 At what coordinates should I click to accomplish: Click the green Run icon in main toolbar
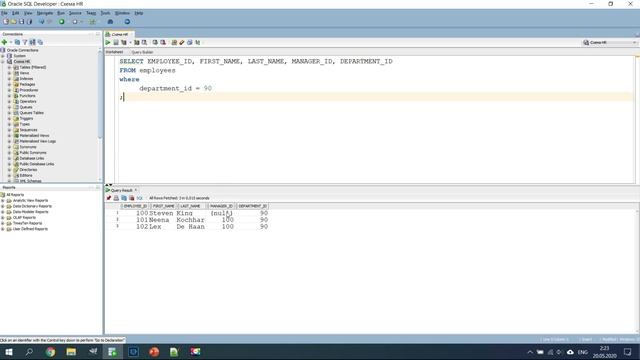coord(62,22)
